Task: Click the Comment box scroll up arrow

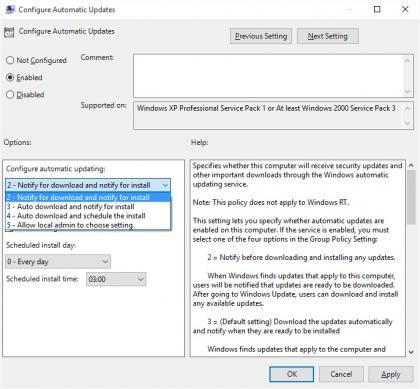Action: (x=407, y=60)
